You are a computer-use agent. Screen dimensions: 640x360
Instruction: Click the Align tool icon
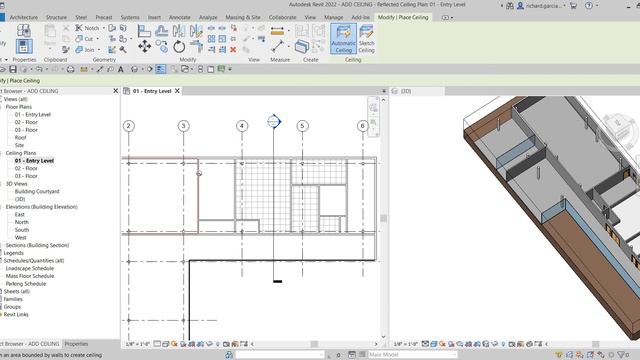tap(144, 31)
